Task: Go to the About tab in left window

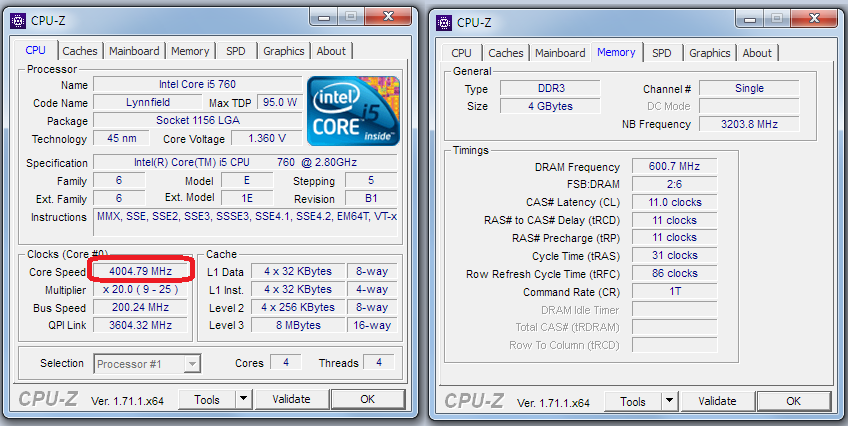Action: click(331, 51)
